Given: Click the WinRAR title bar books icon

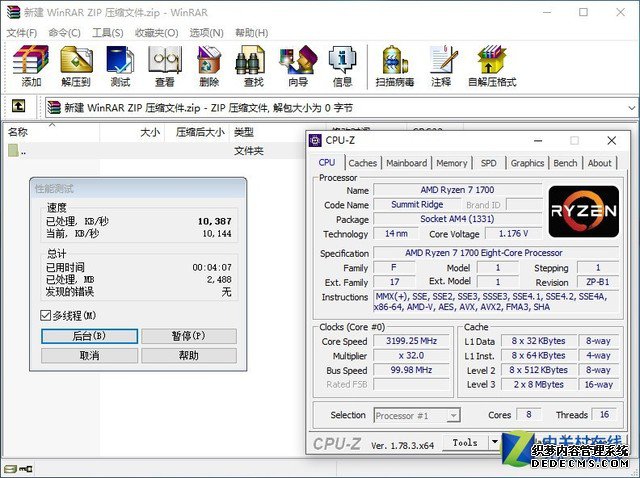Looking at the screenshot, I should tap(13, 12).
